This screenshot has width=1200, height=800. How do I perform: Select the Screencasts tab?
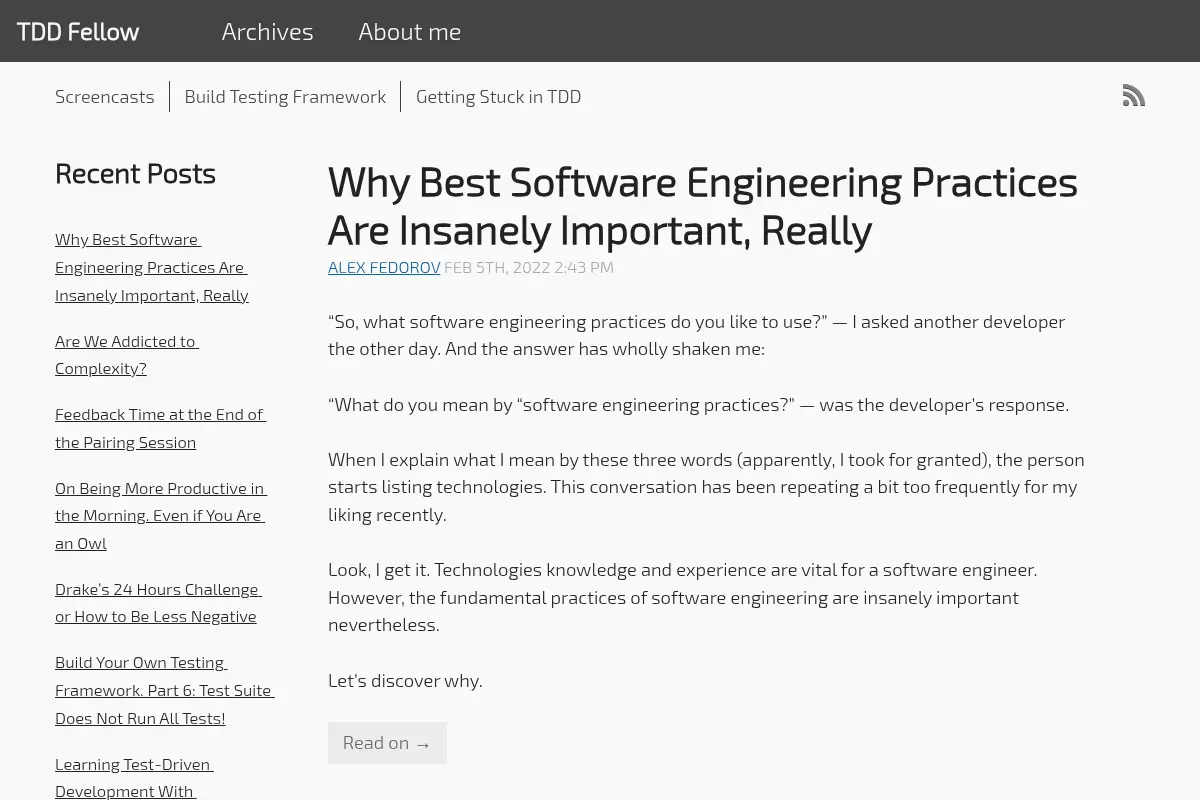[x=105, y=97]
